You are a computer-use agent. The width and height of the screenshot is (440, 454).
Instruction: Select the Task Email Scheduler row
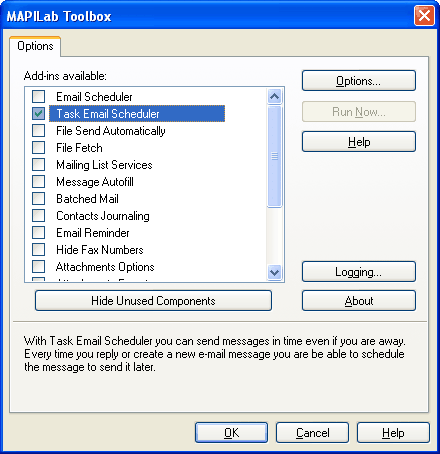coord(137,114)
